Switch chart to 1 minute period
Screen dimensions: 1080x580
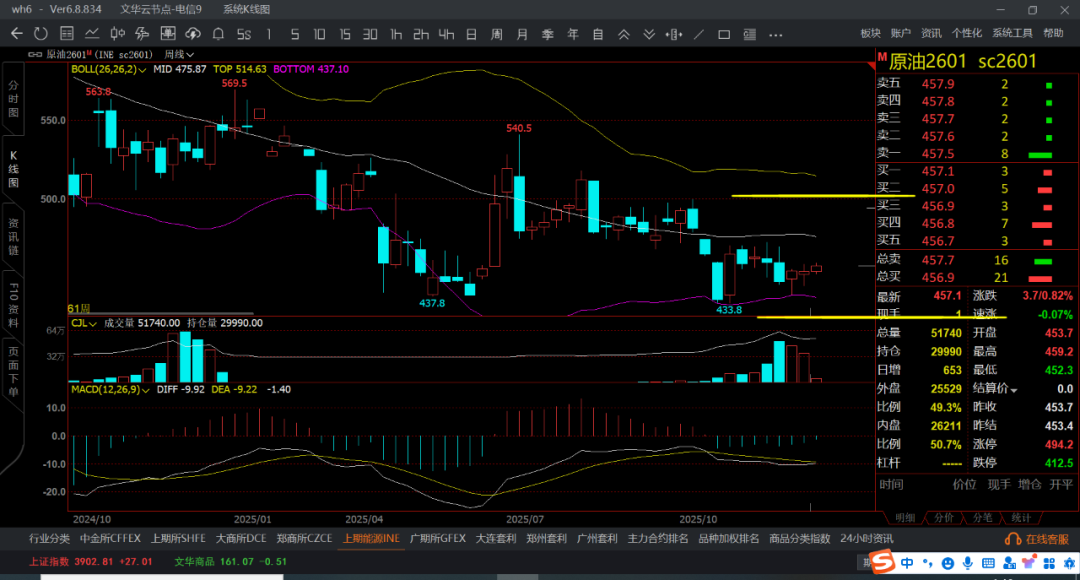tap(269, 34)
